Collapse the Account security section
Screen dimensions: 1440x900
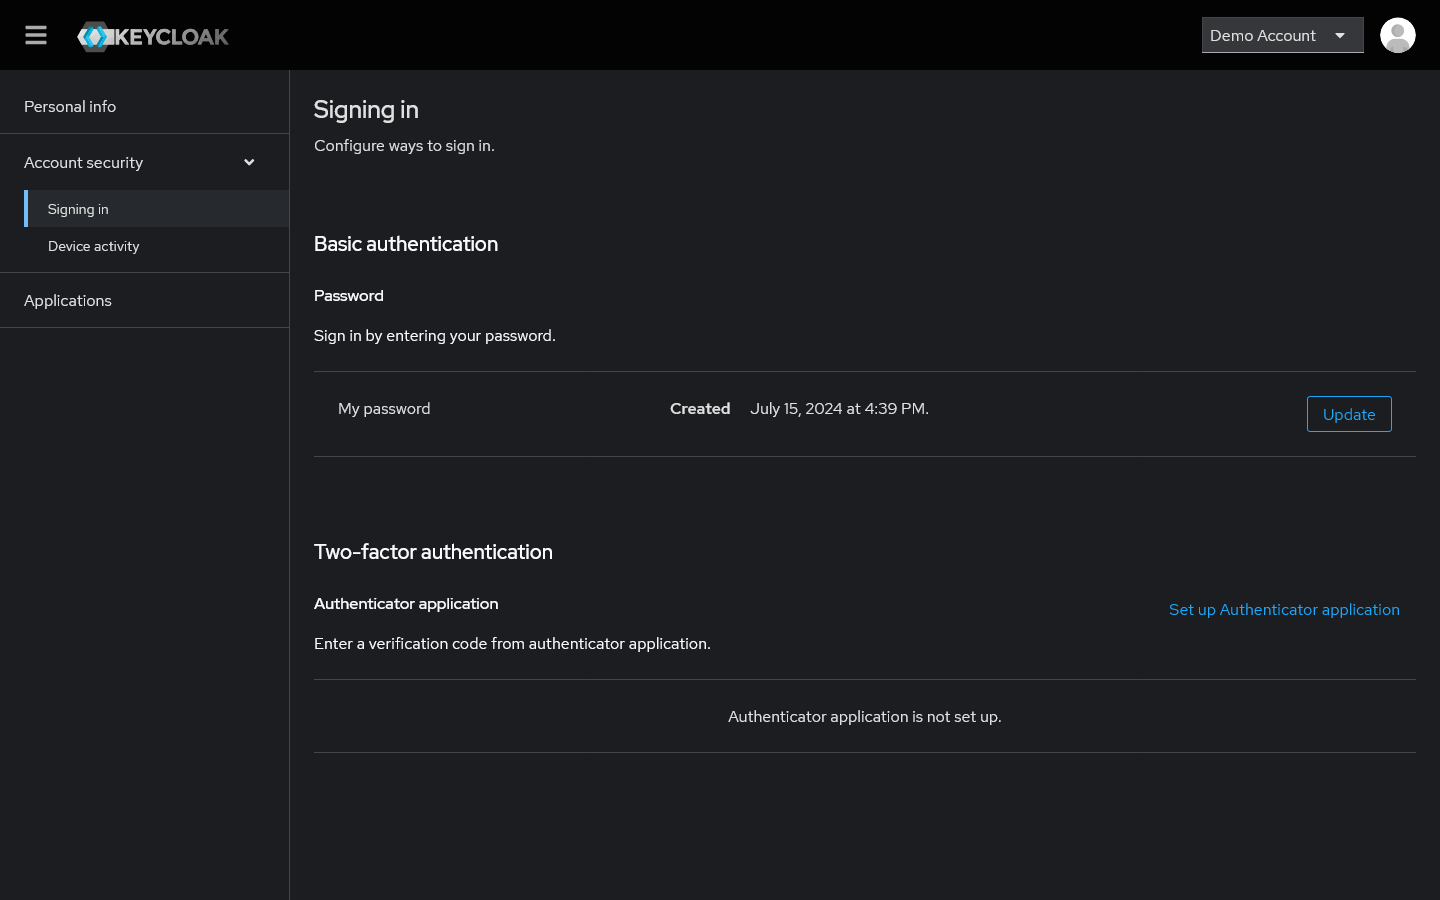[248, 161]
